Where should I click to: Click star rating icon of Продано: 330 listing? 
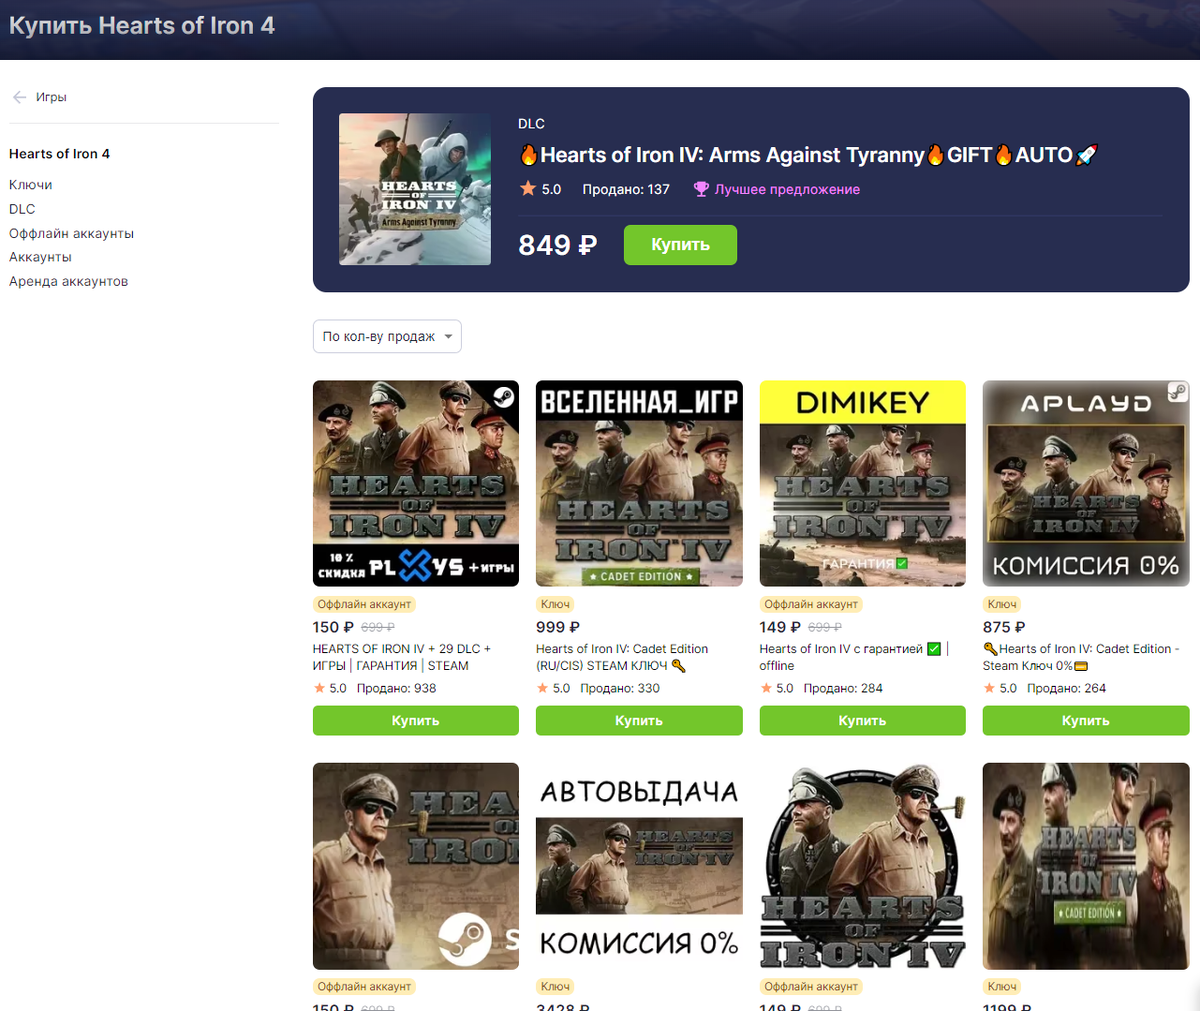(x=543, y=688)
